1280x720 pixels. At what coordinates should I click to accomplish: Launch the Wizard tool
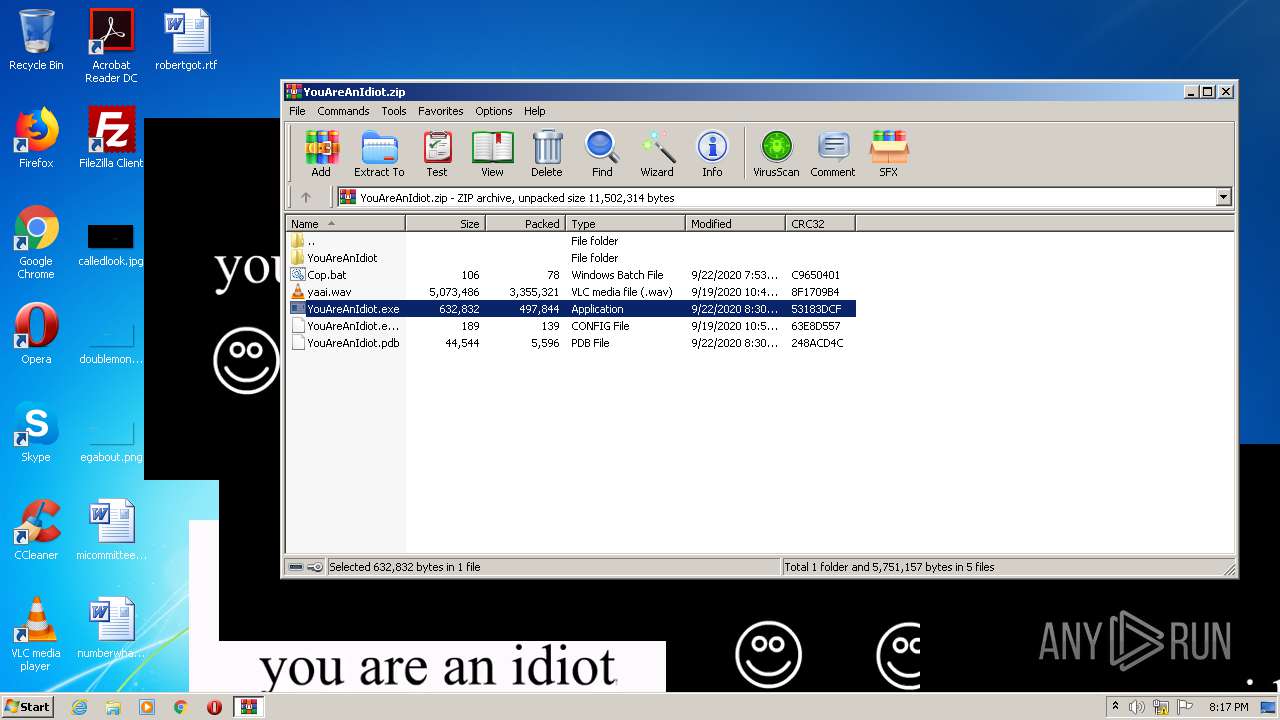657,154
